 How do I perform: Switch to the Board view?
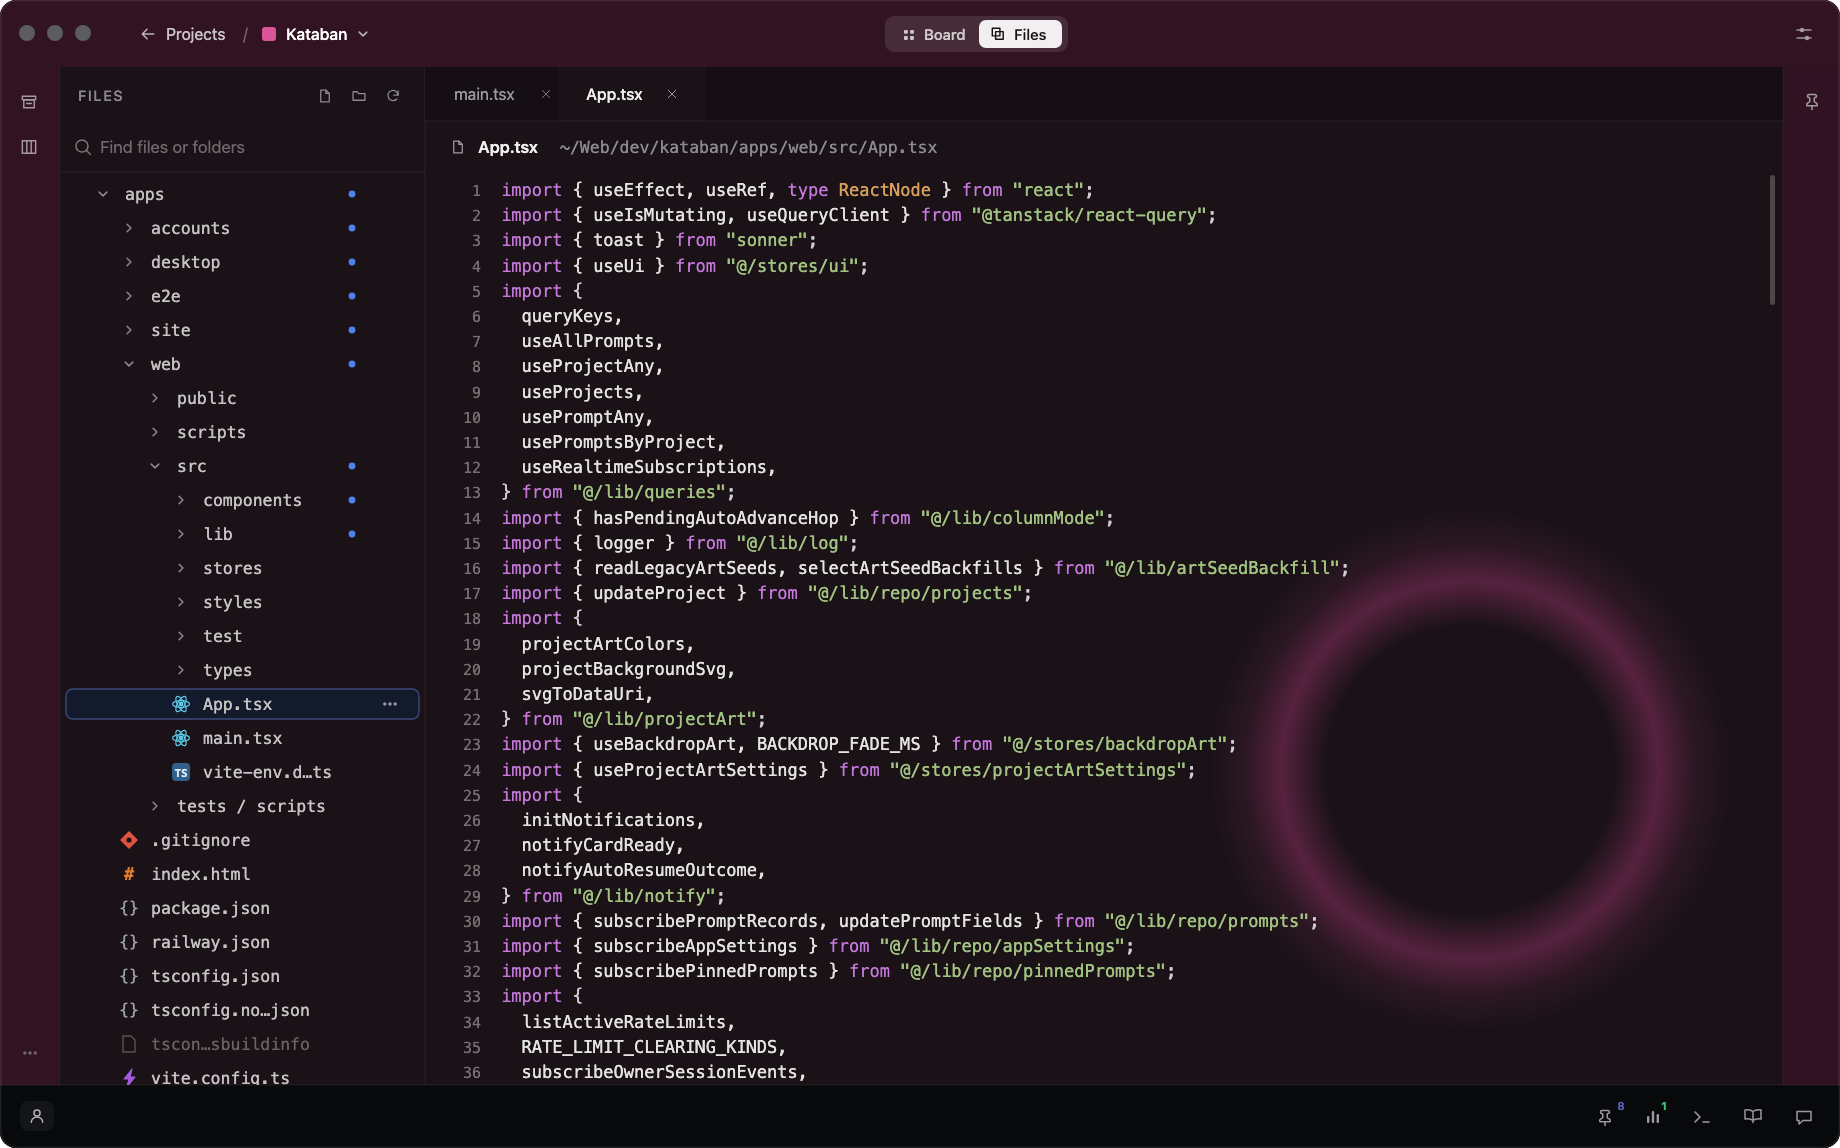coord(934,34)
